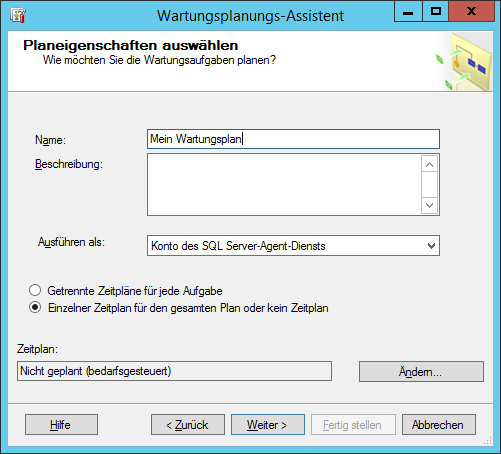Minimize the Wartungsplanungs-Assistent window
This screenshot has width=501, height=454.
(408, 12)
